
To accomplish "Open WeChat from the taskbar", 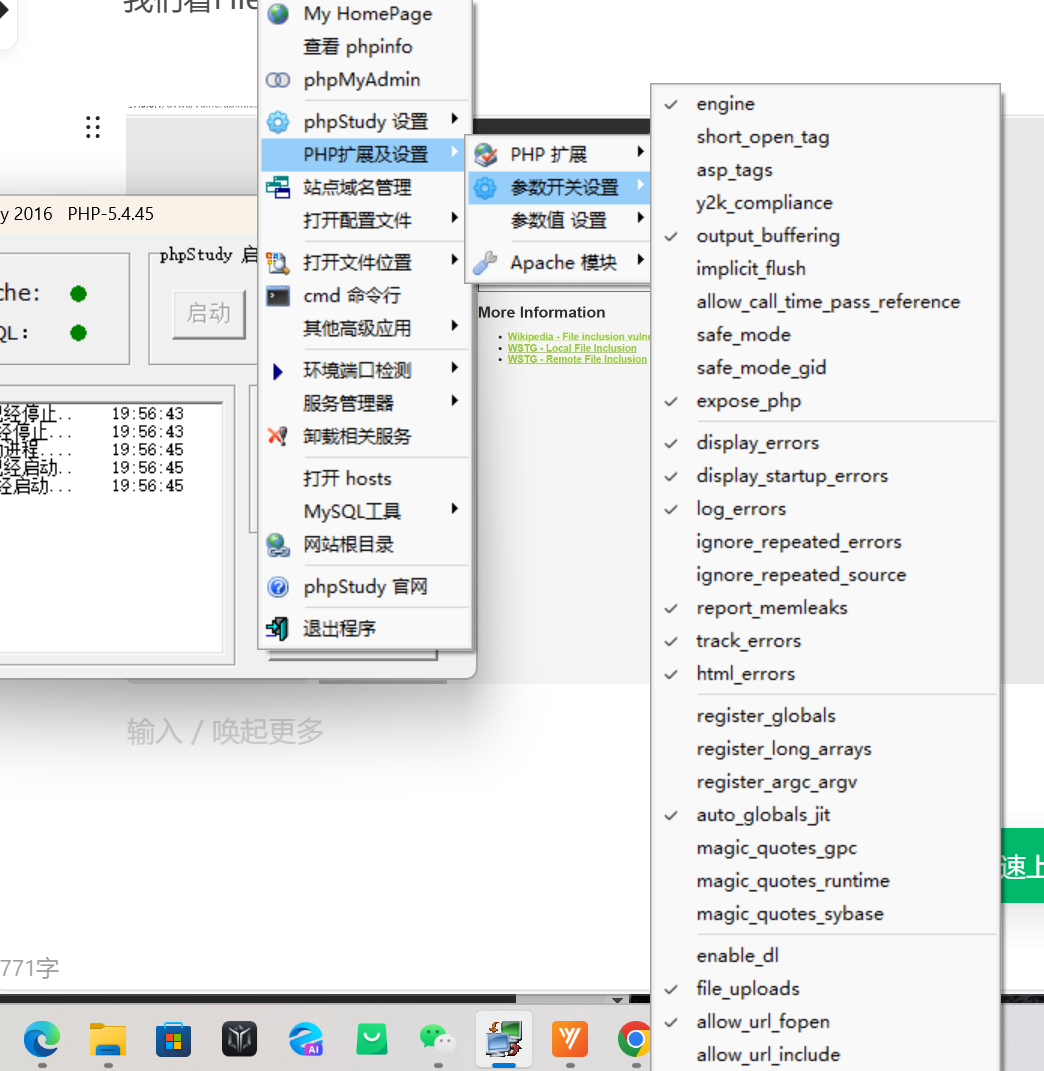I will [438, 1040].
